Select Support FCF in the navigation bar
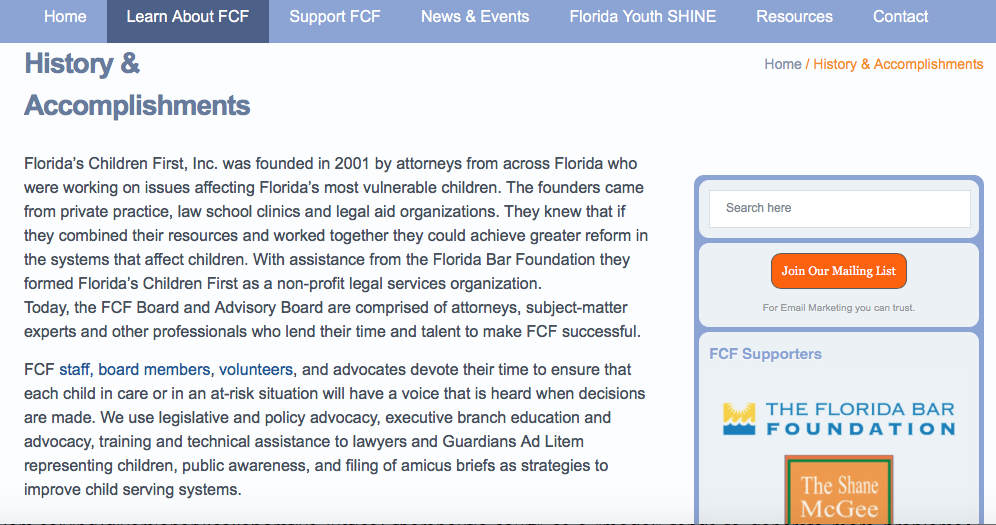996x525 pixels. coord(335,17)
